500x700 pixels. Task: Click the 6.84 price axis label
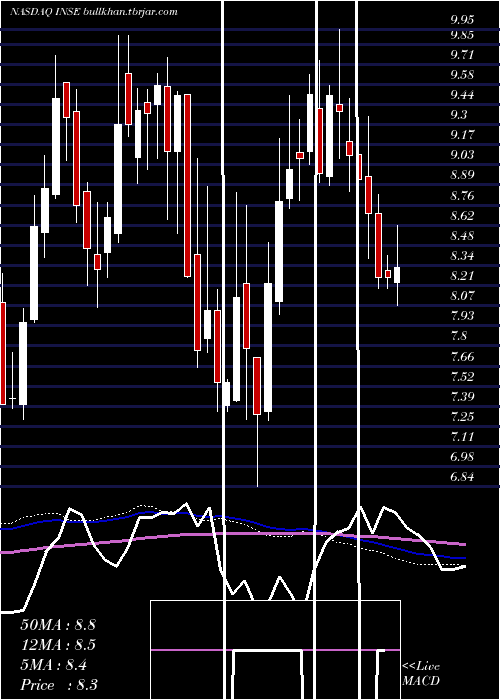coord(462,477)
